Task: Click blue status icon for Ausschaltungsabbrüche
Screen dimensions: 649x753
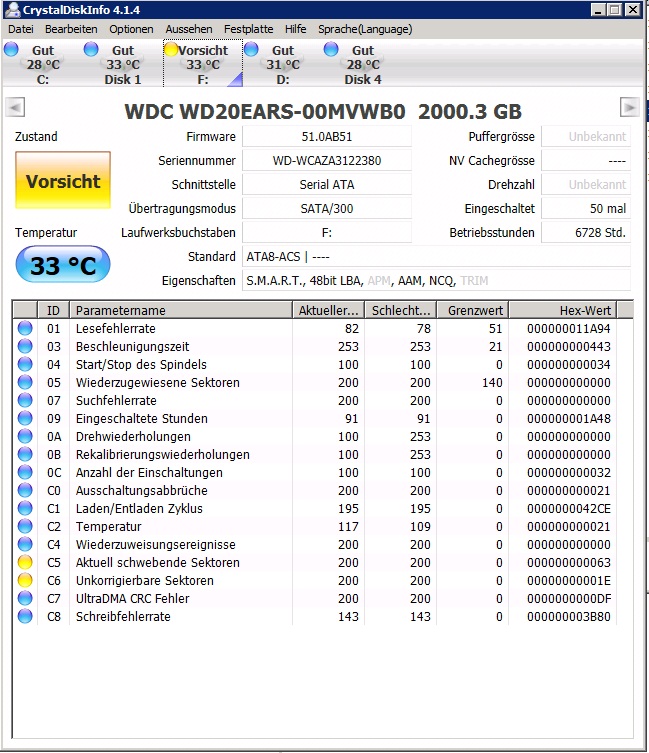Action: [x=25, y=490]
